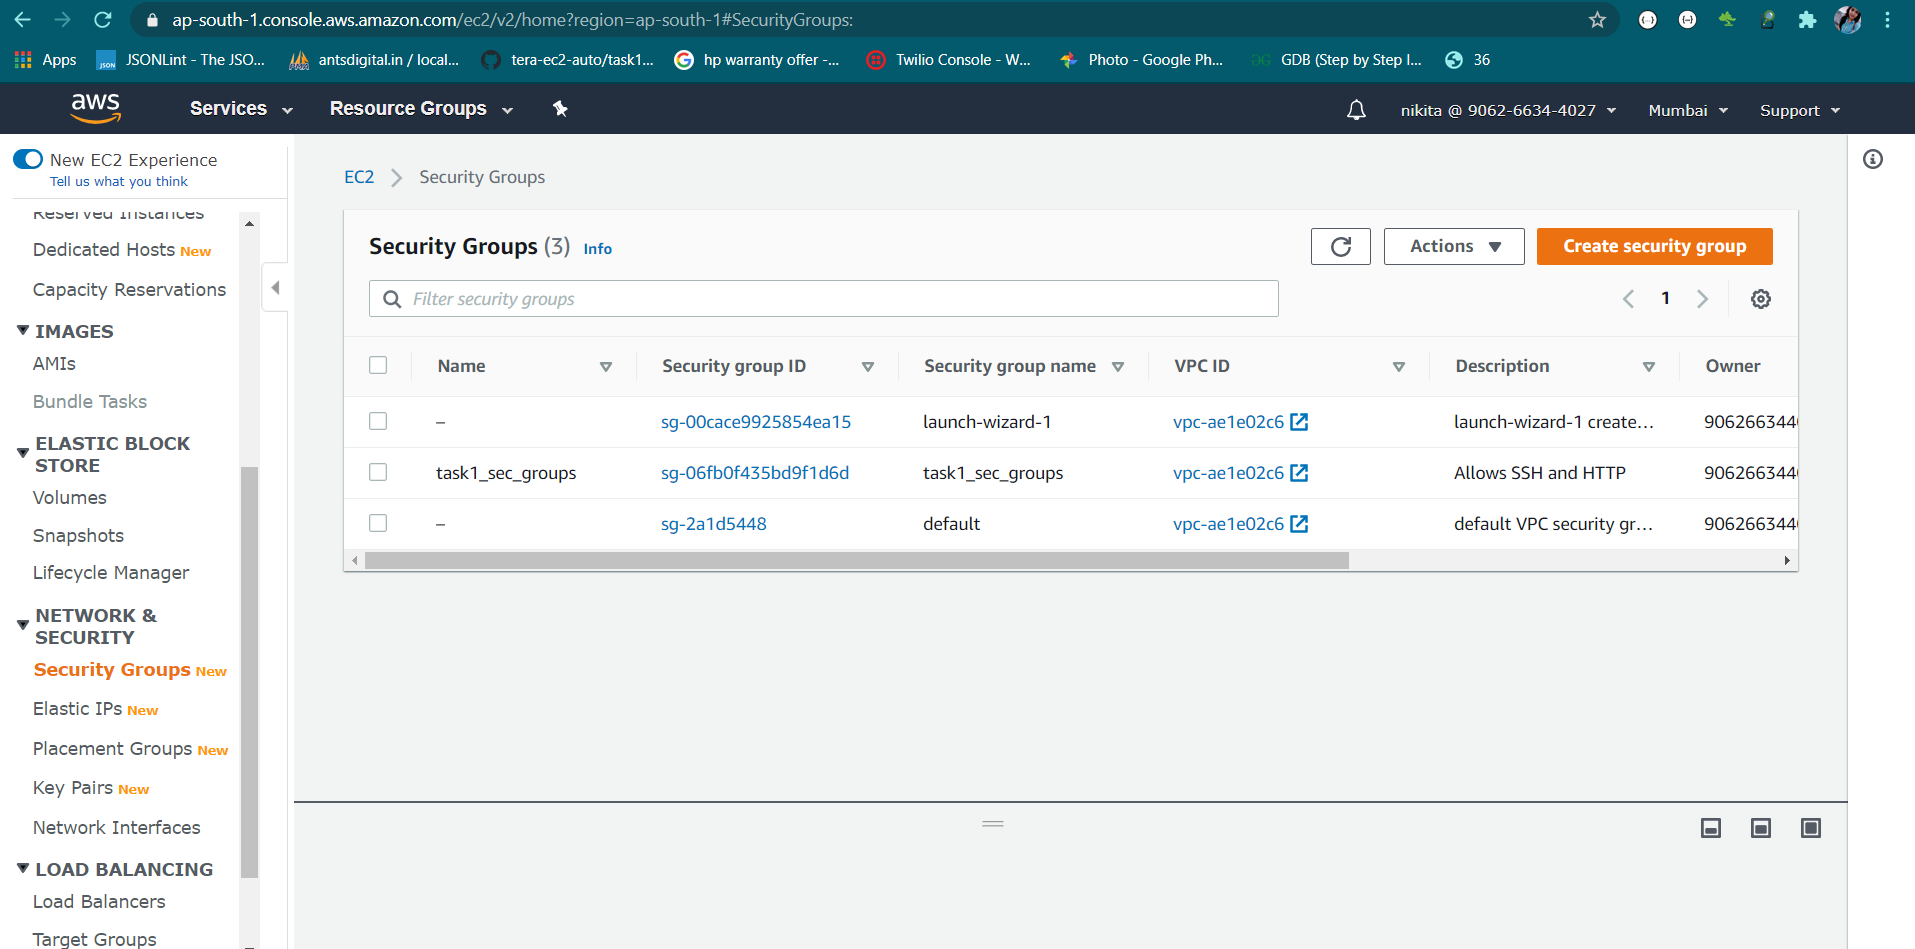Viewport: 1915px width, 949px height.
Task: Collapse the left navigation using the arrow icon
Action: tap(275, 286)
